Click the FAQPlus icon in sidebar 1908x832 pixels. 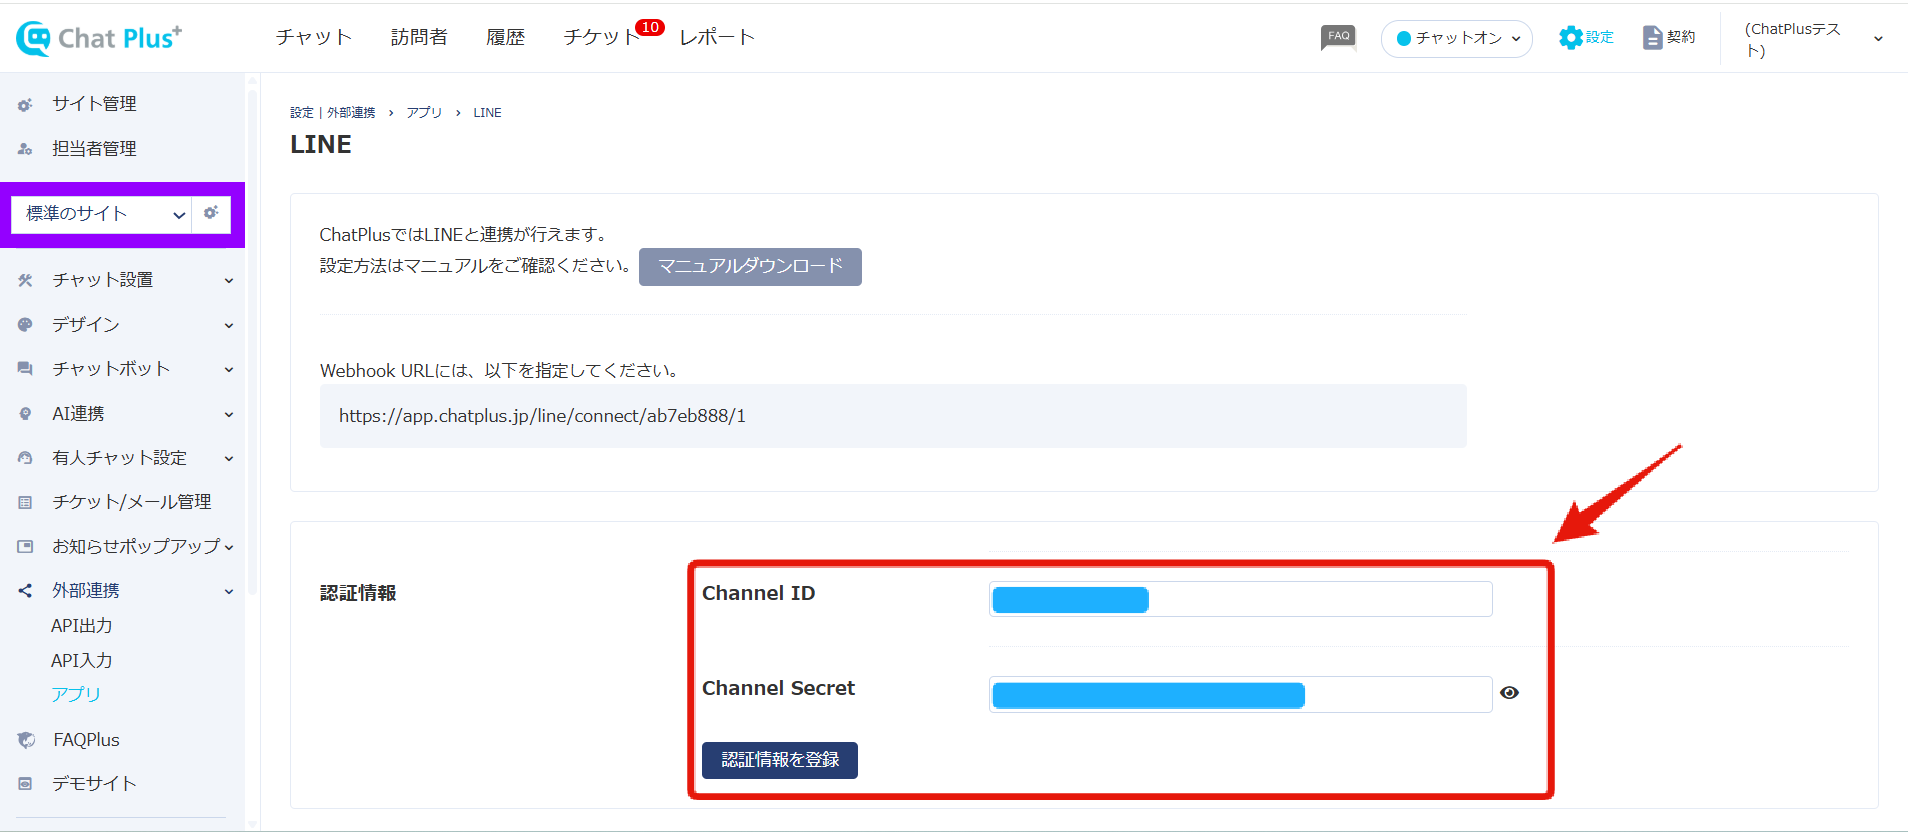[26, 740]
